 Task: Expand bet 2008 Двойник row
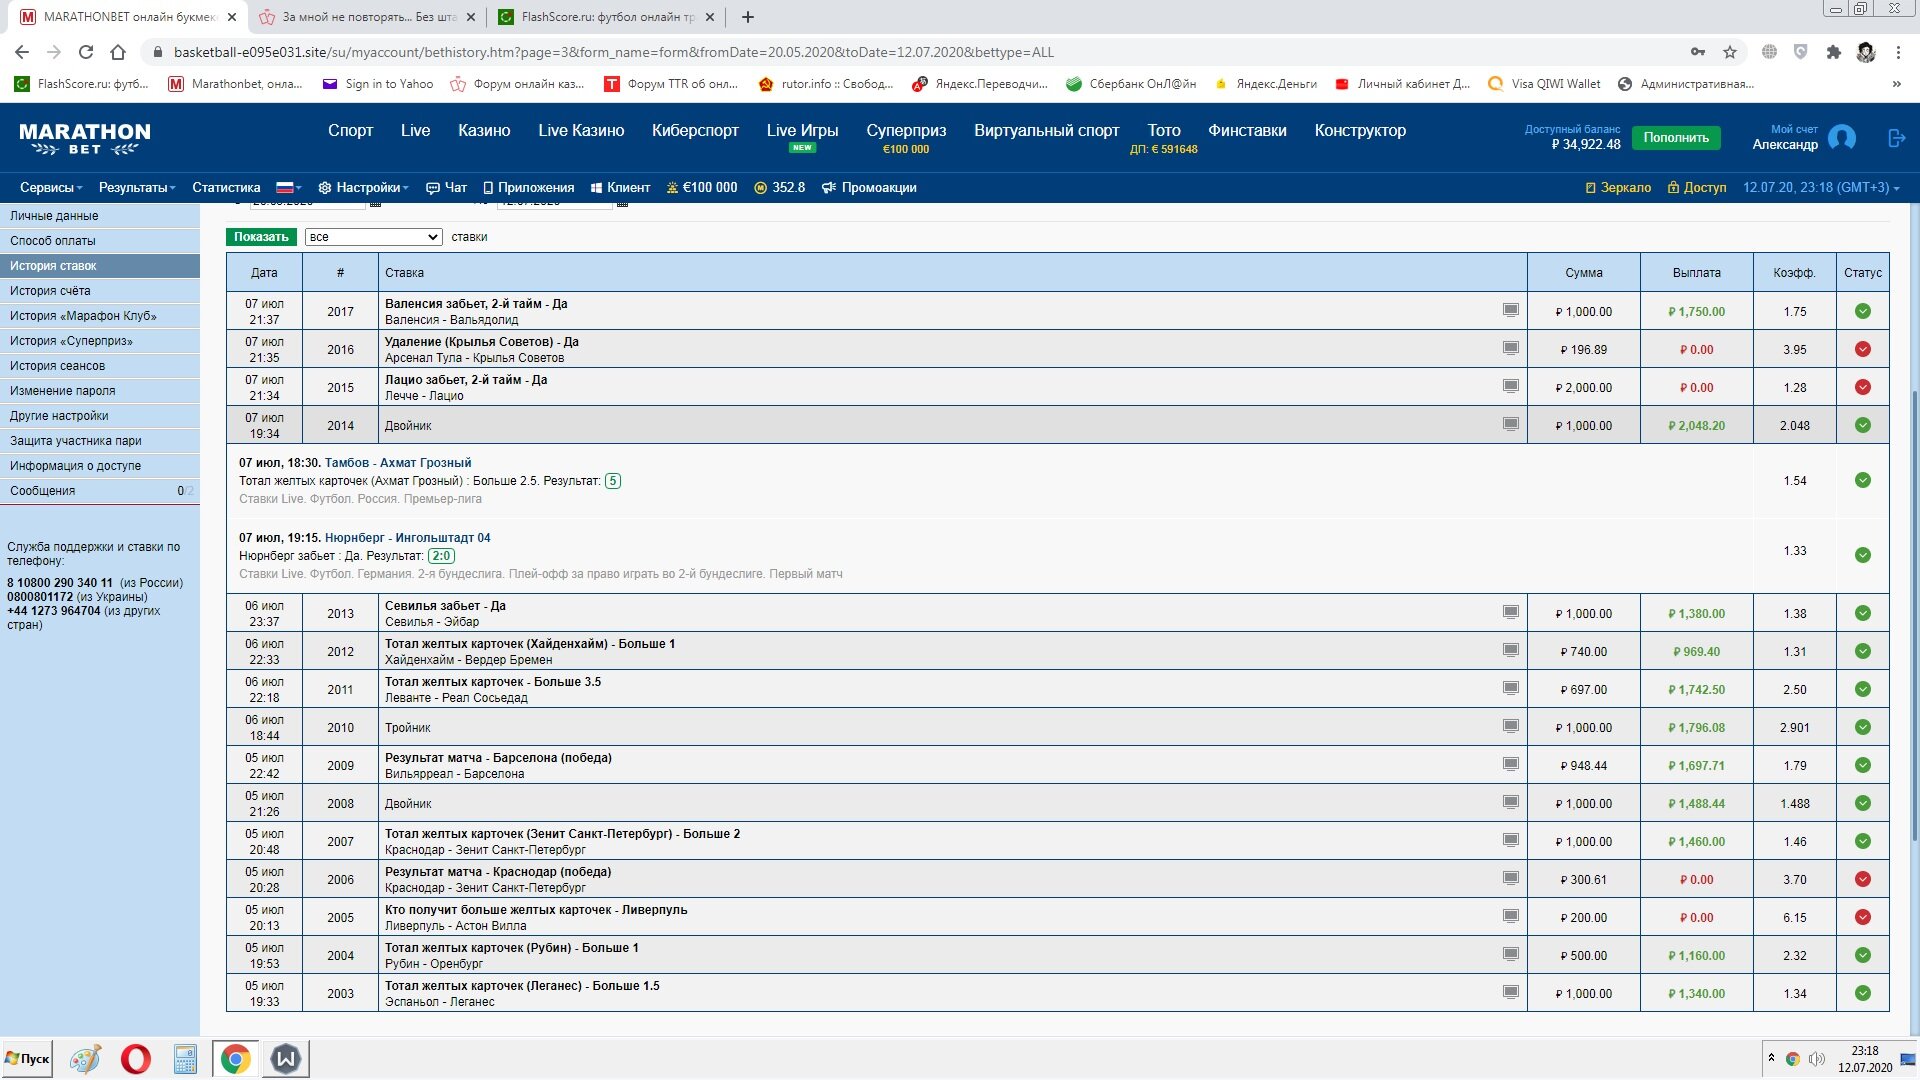click(x=408, y=804)
